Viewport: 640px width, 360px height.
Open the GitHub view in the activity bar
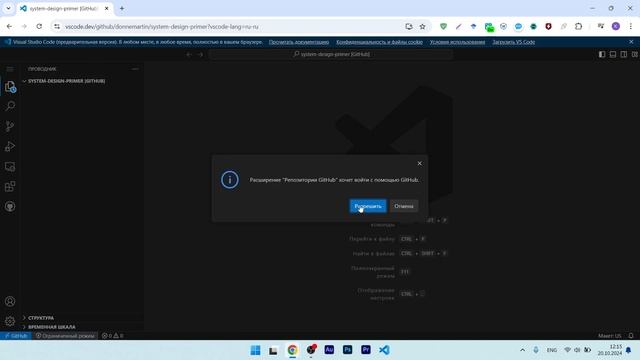point(10,207)
